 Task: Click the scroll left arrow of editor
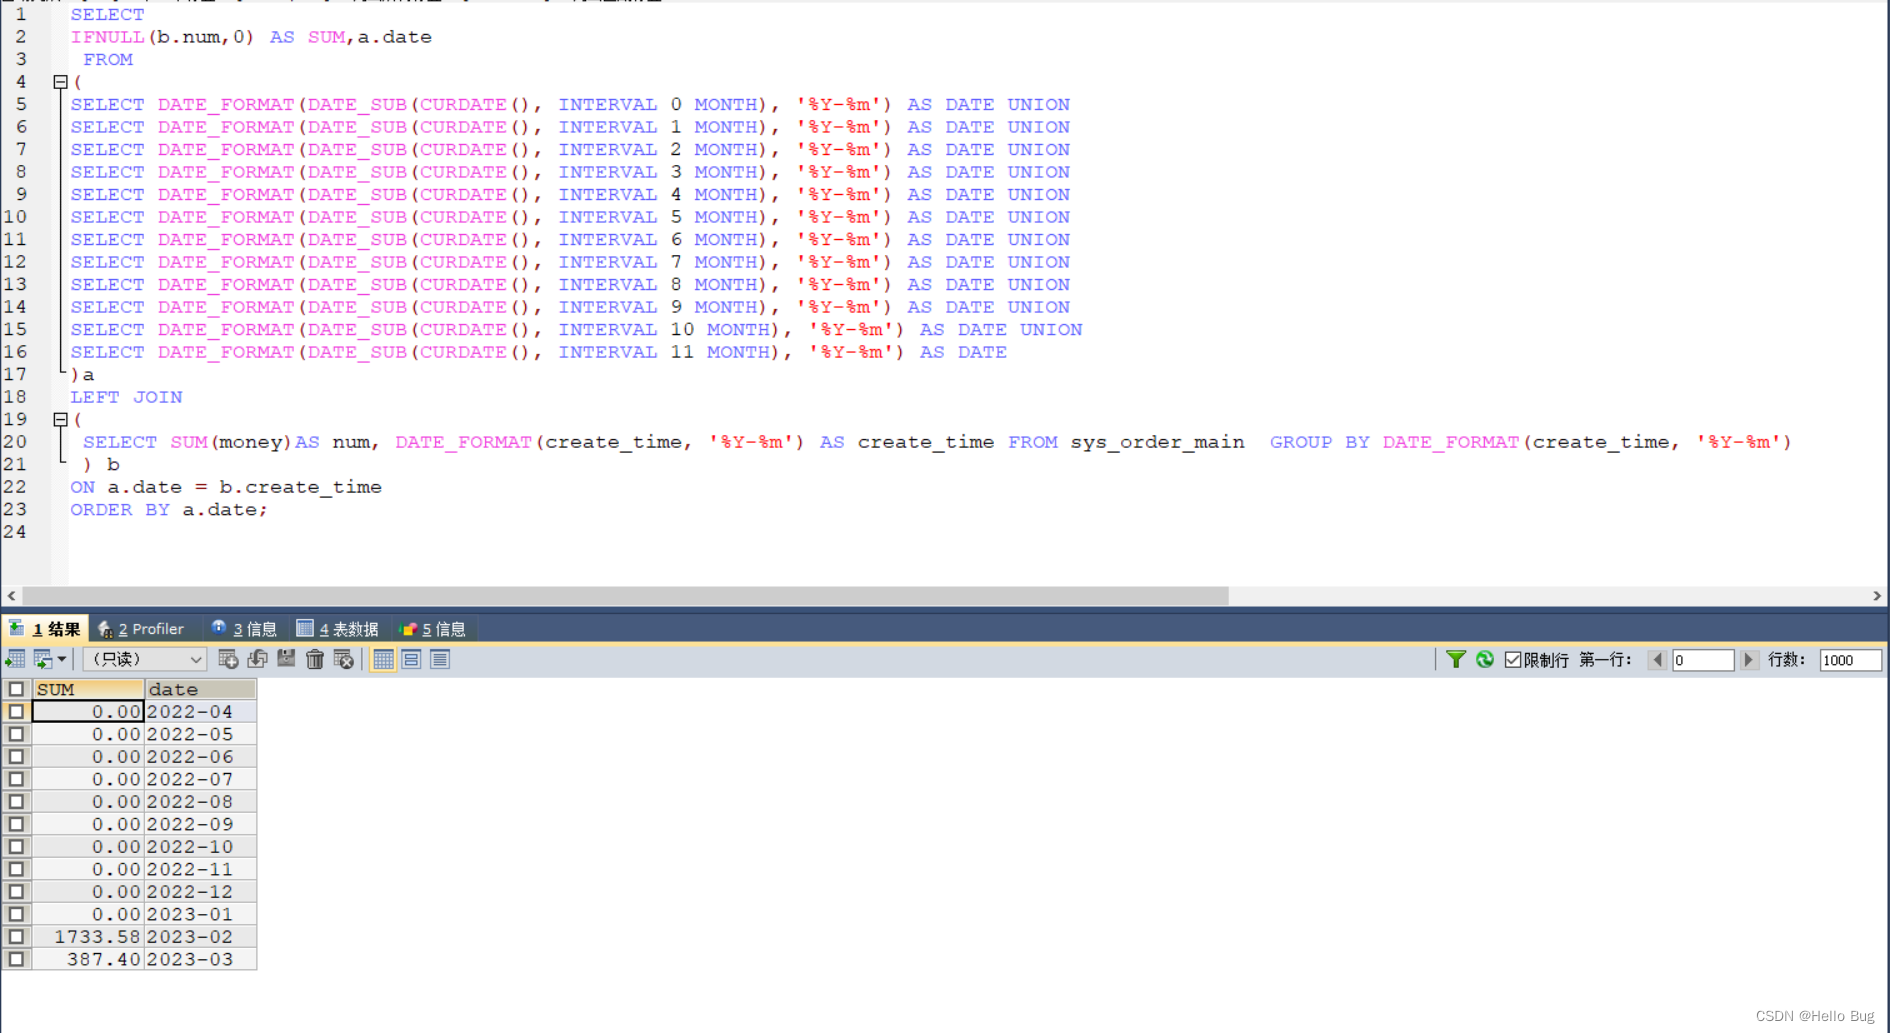point(11,596)
